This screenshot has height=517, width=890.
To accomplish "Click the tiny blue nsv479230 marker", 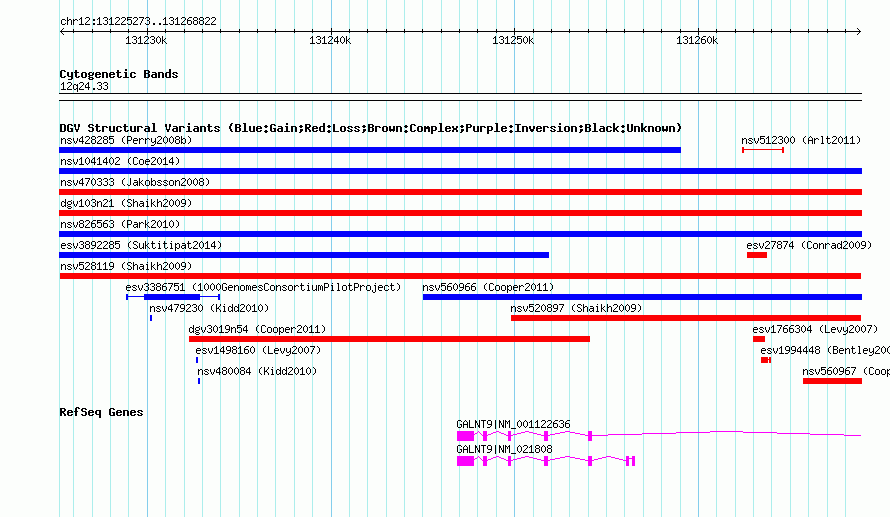I will pos(151,318).
